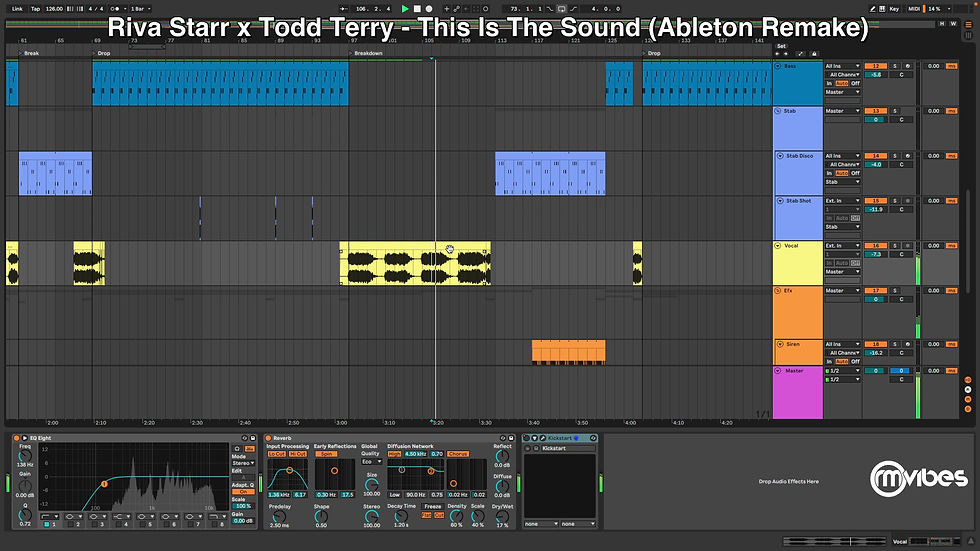Screen dimensions: 980x551
Task: Jump to the first Drop locator
Action: coord(103,53)
